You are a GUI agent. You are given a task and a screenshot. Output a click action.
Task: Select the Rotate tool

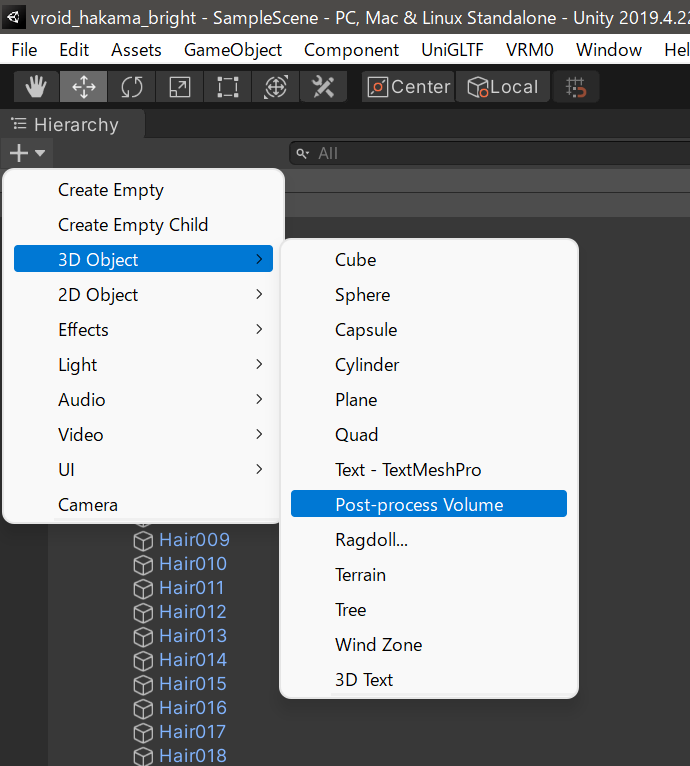coord(131,87)
